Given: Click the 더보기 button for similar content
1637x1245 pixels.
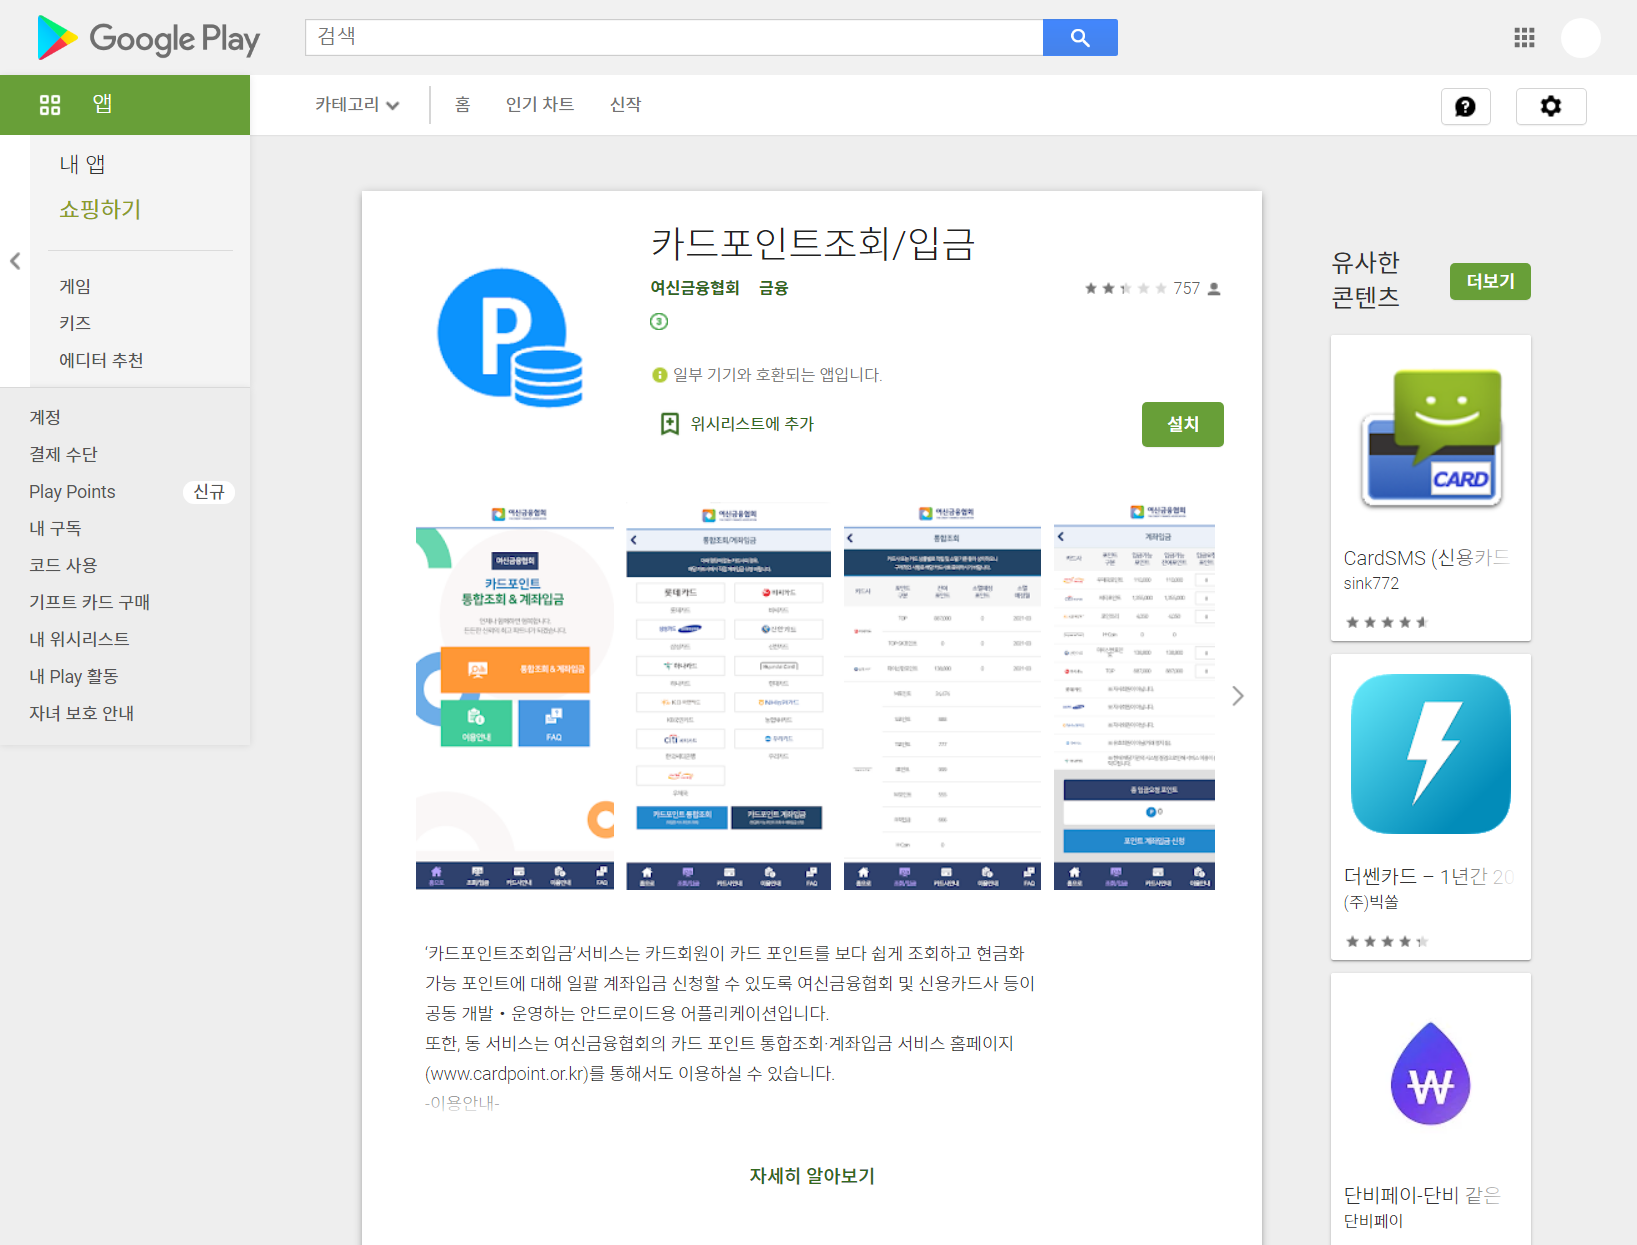Looking at the screenshot, I should (1490, 281).
